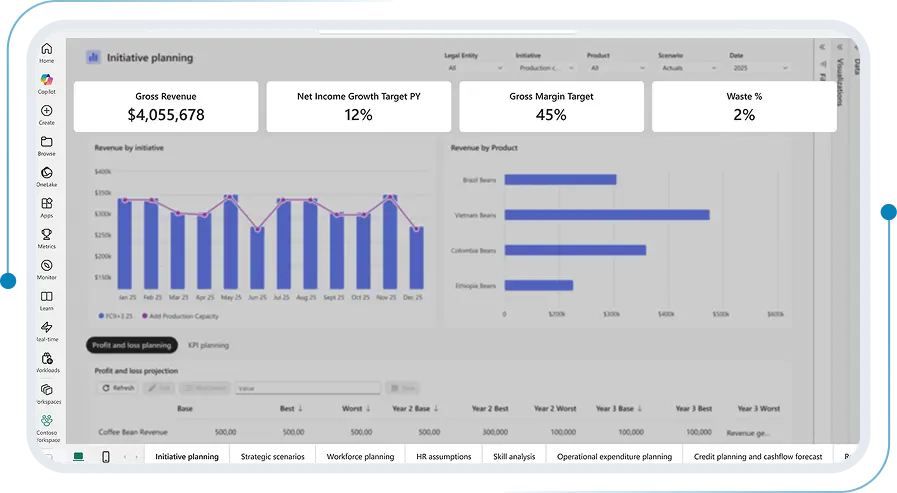Image resolution: width=897 pixels, height=493 pixels.
Task: Open Workloads in the sidebar
Action: pos(47,362)
